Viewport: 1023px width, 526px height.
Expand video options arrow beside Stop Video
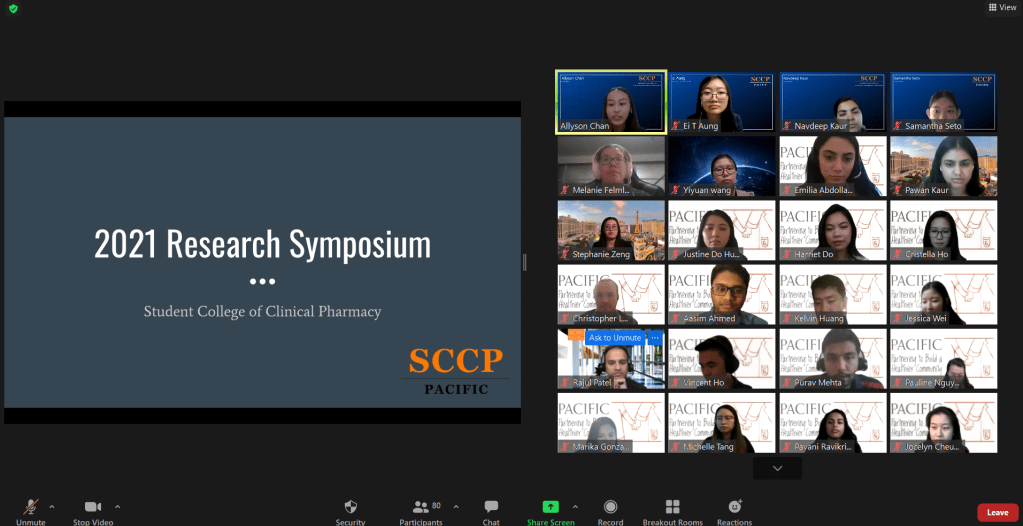[x=117, y=506]
